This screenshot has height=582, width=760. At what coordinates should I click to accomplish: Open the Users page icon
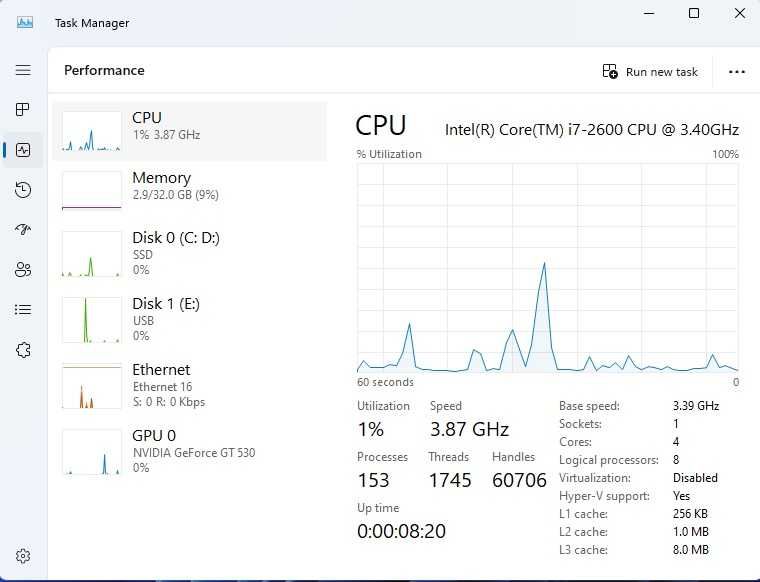[x=23, y=270]
